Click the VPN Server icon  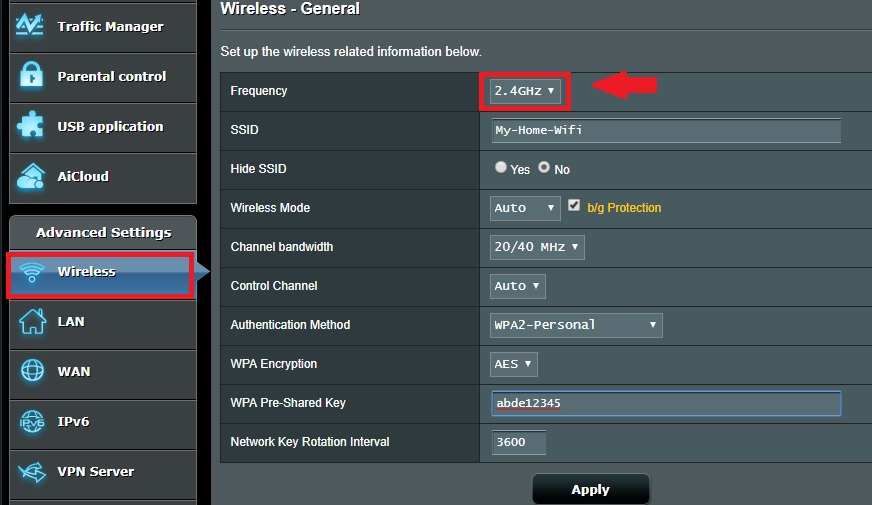pos(32,472)
